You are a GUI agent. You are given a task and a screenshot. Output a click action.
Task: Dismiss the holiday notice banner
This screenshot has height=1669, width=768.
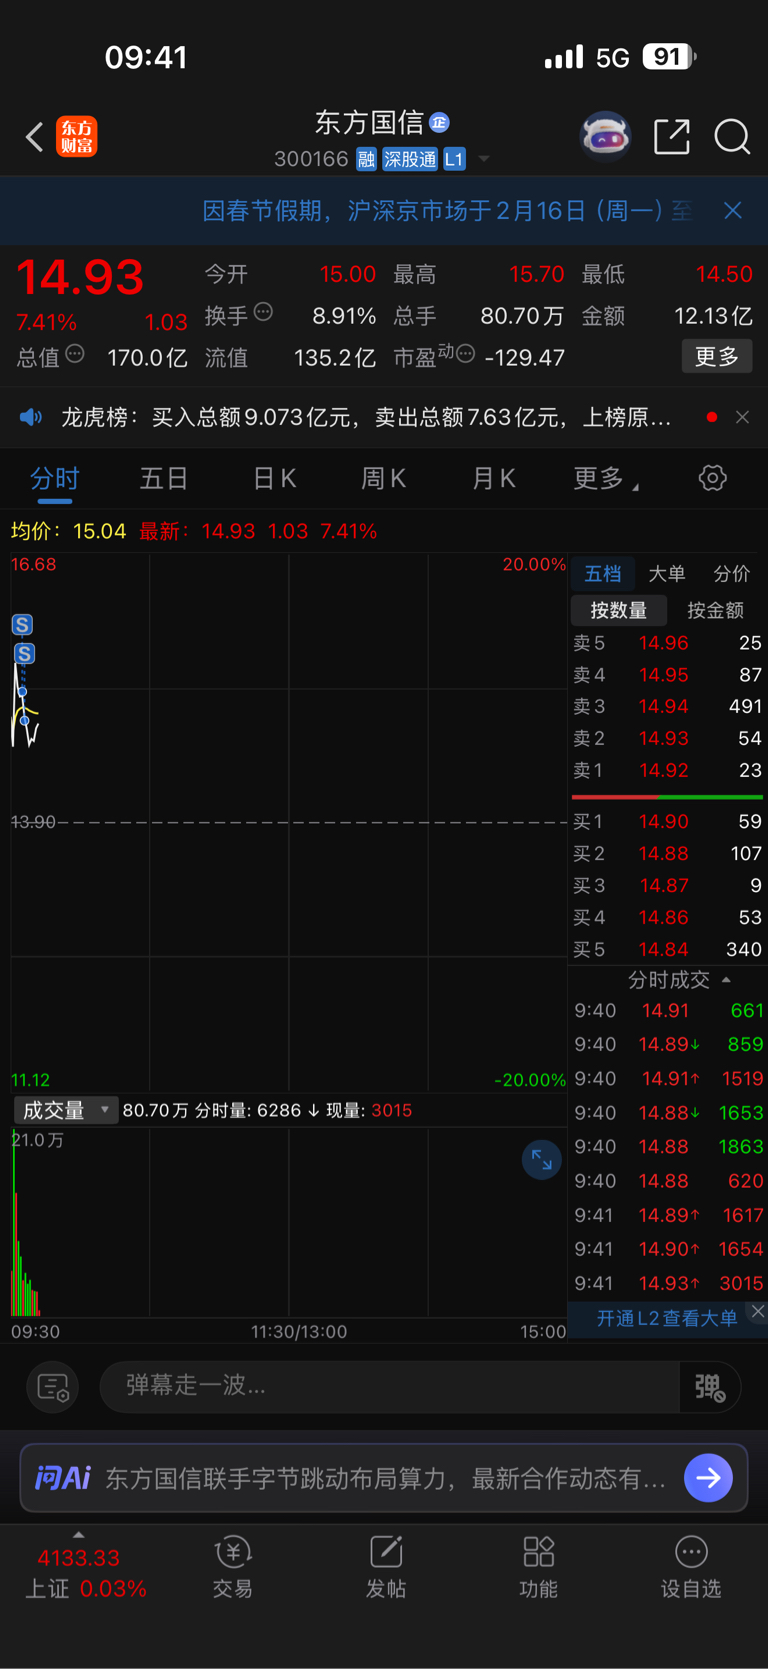pos(733,210)
